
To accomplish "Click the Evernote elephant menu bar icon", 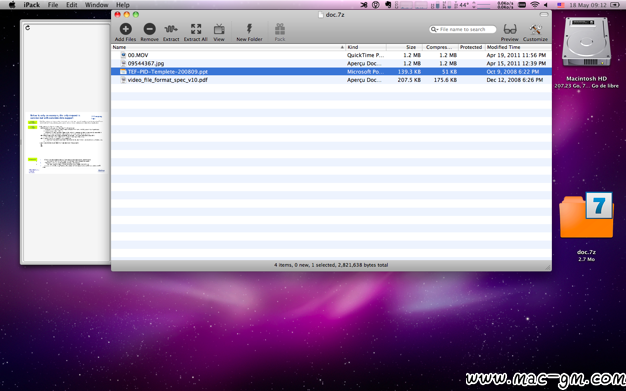I will click(x=388, y=5).
